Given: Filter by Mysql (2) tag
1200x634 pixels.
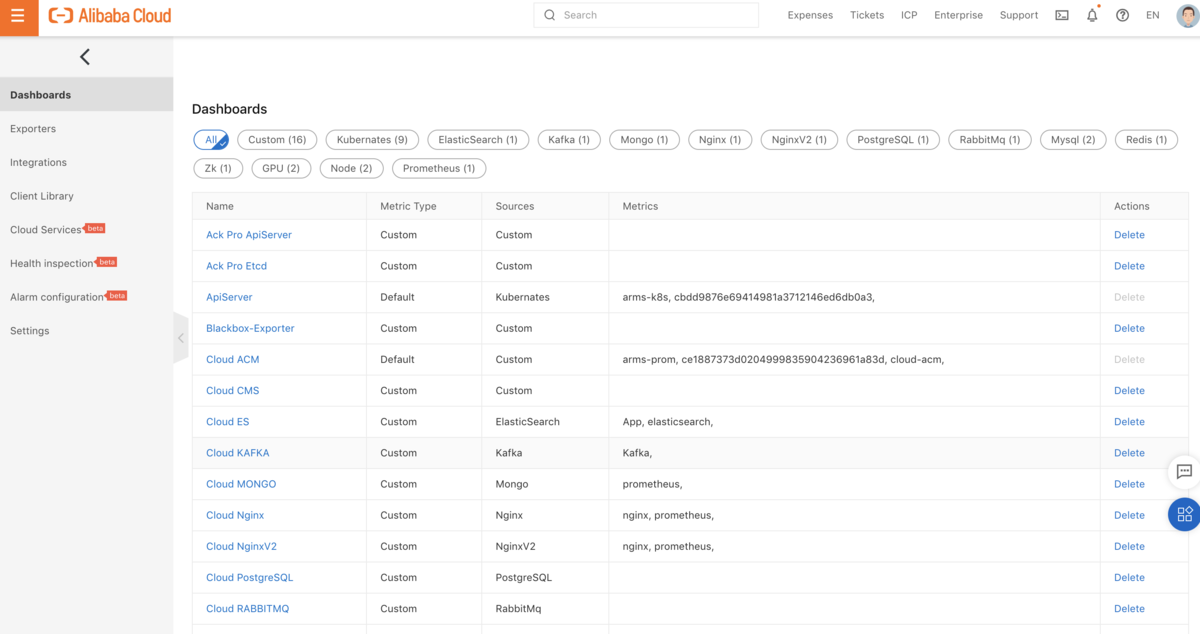Looking at the screenshot, I should tap(1073, 140).
